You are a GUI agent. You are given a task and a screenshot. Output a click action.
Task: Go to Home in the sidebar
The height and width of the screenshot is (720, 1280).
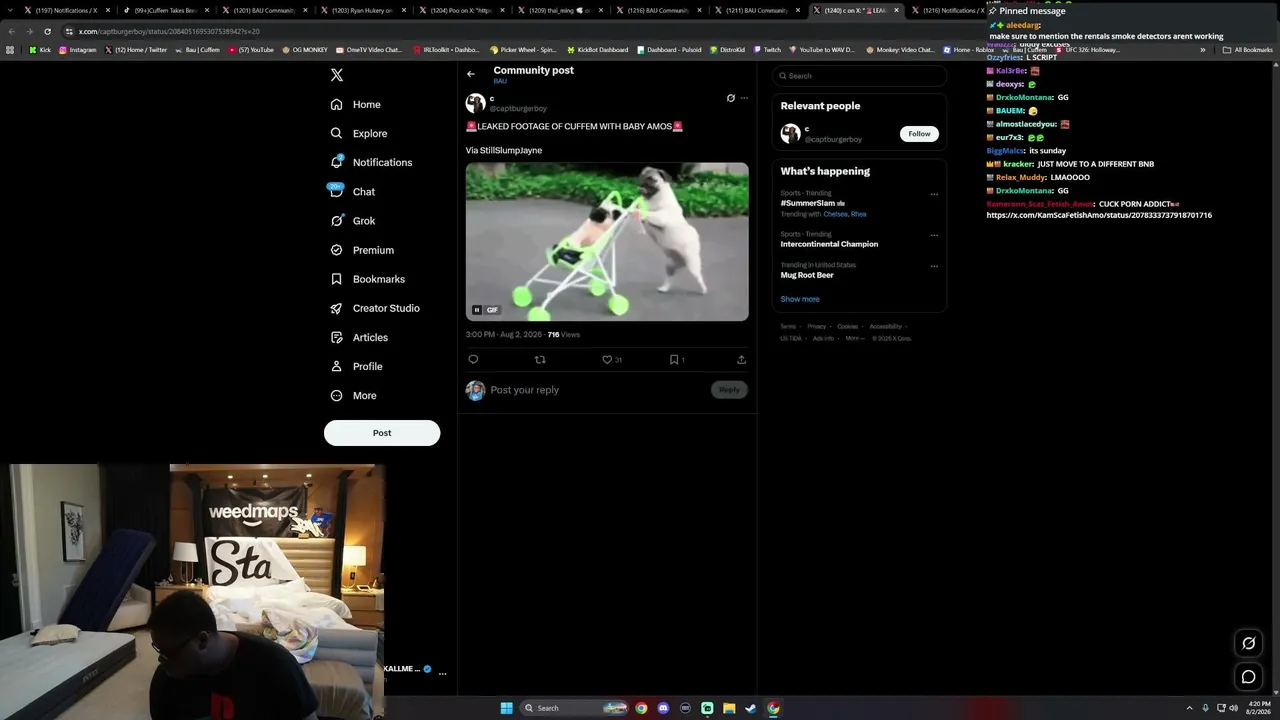point(356,104)
